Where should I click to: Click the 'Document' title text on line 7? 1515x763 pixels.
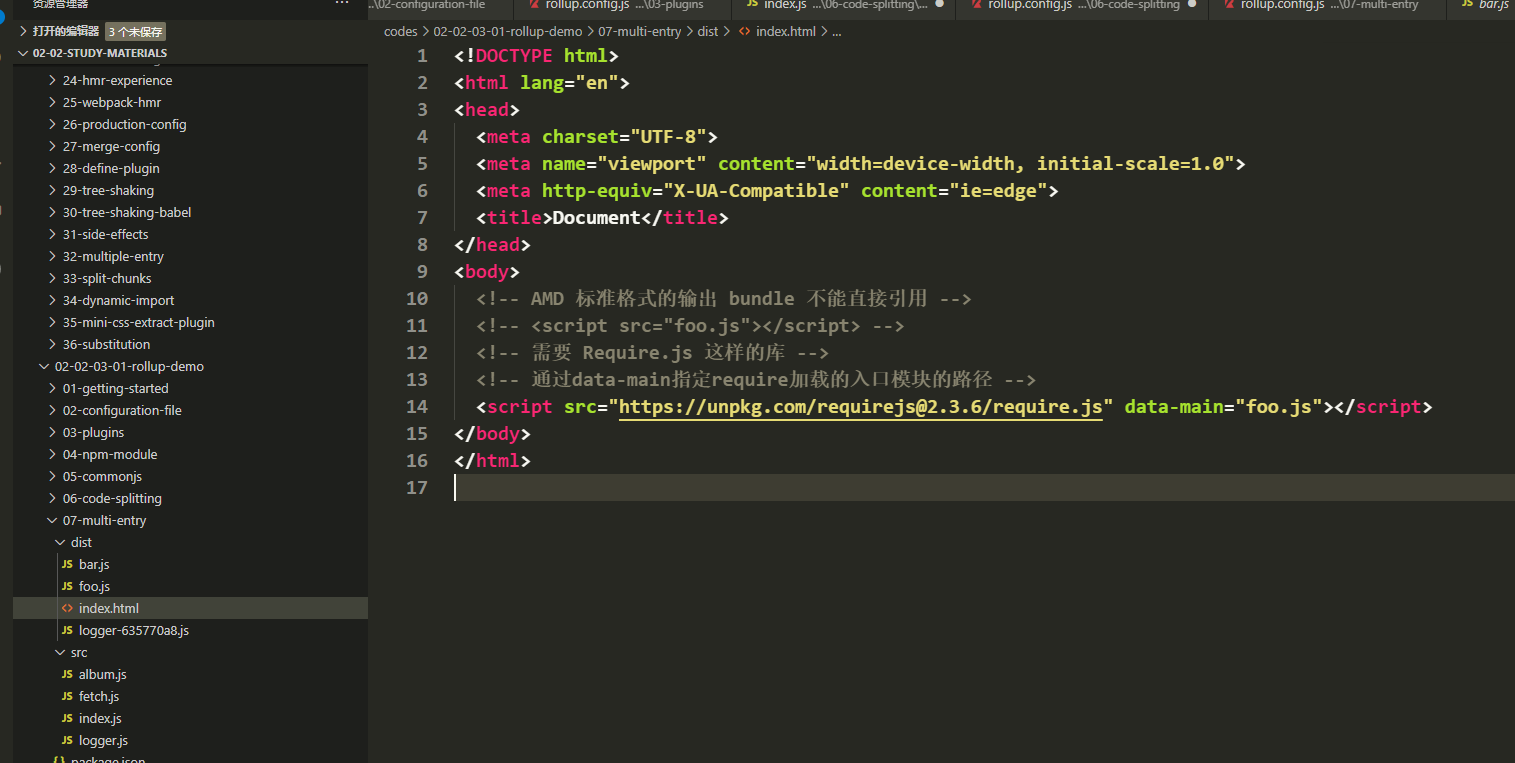tap(596, 218)
